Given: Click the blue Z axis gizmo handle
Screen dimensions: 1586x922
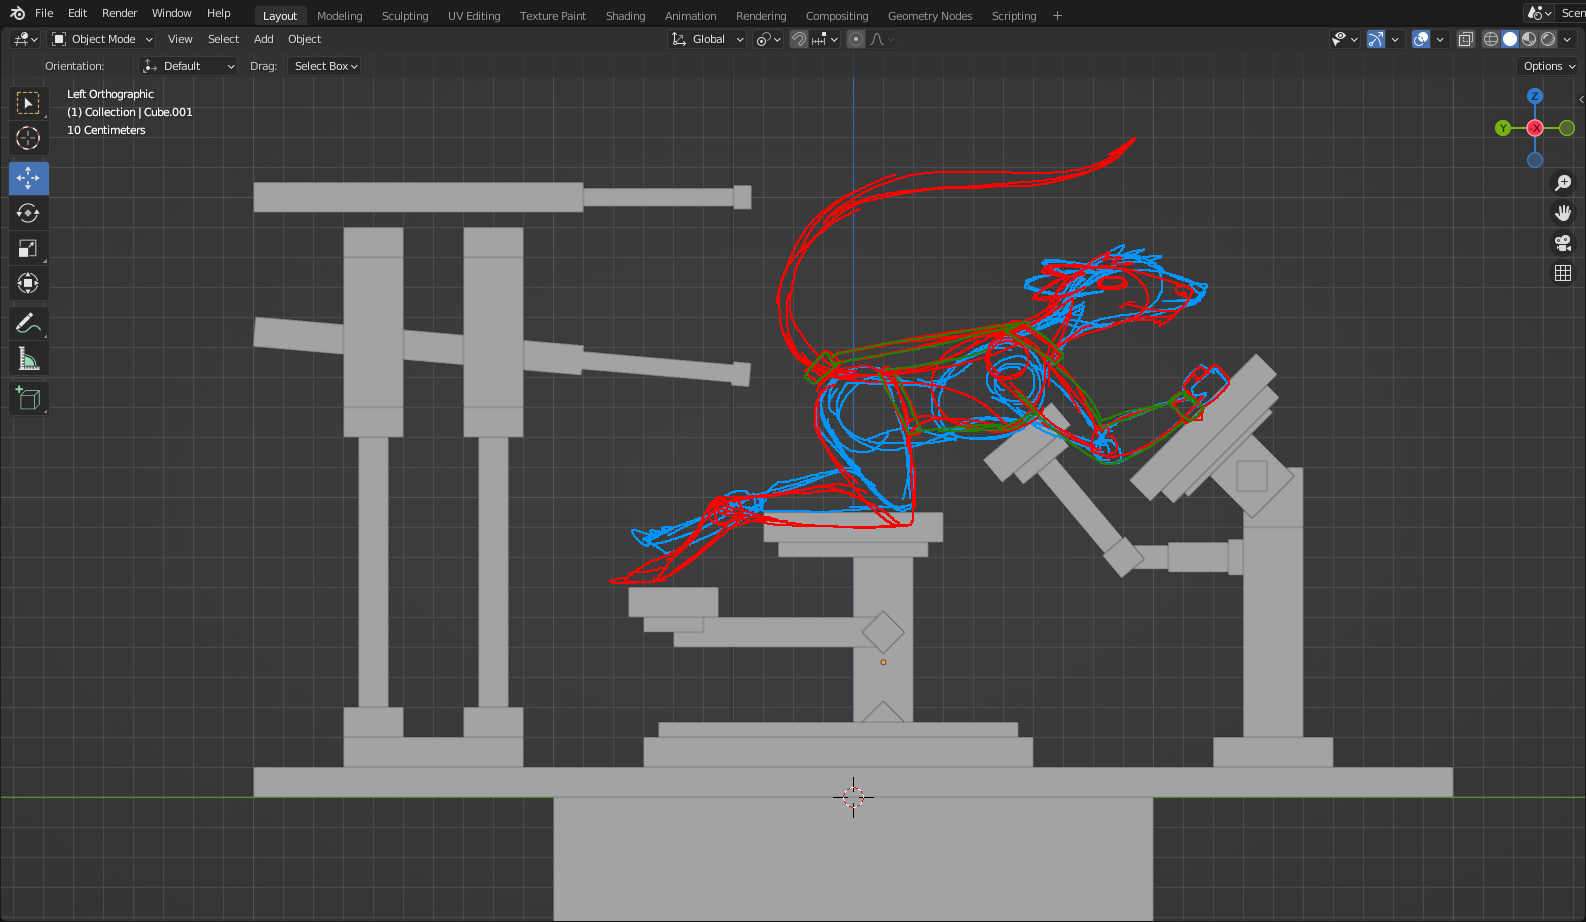Looking at the screenshot, I should [1535, 96].
